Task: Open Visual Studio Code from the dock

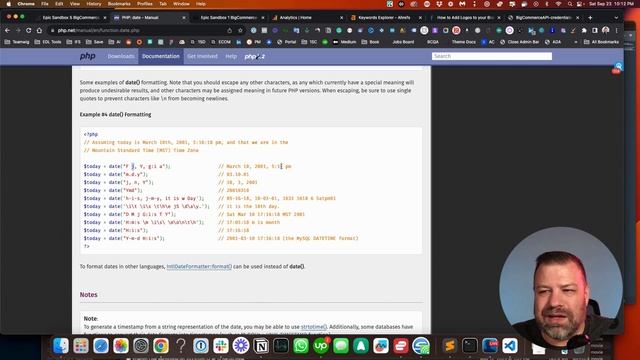Action: click(509, 346)
